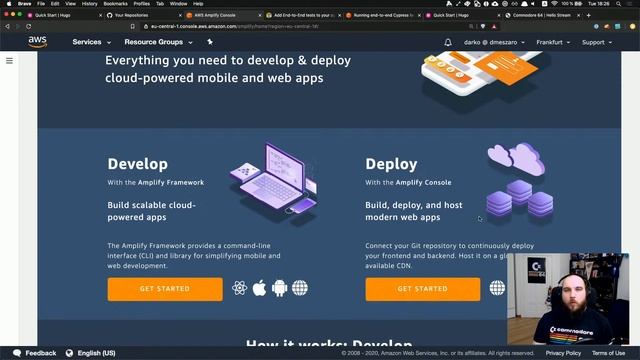Screen dimensions: 640x360
Task: Open the Brave menu in menu bar
Action: (24, 4)
